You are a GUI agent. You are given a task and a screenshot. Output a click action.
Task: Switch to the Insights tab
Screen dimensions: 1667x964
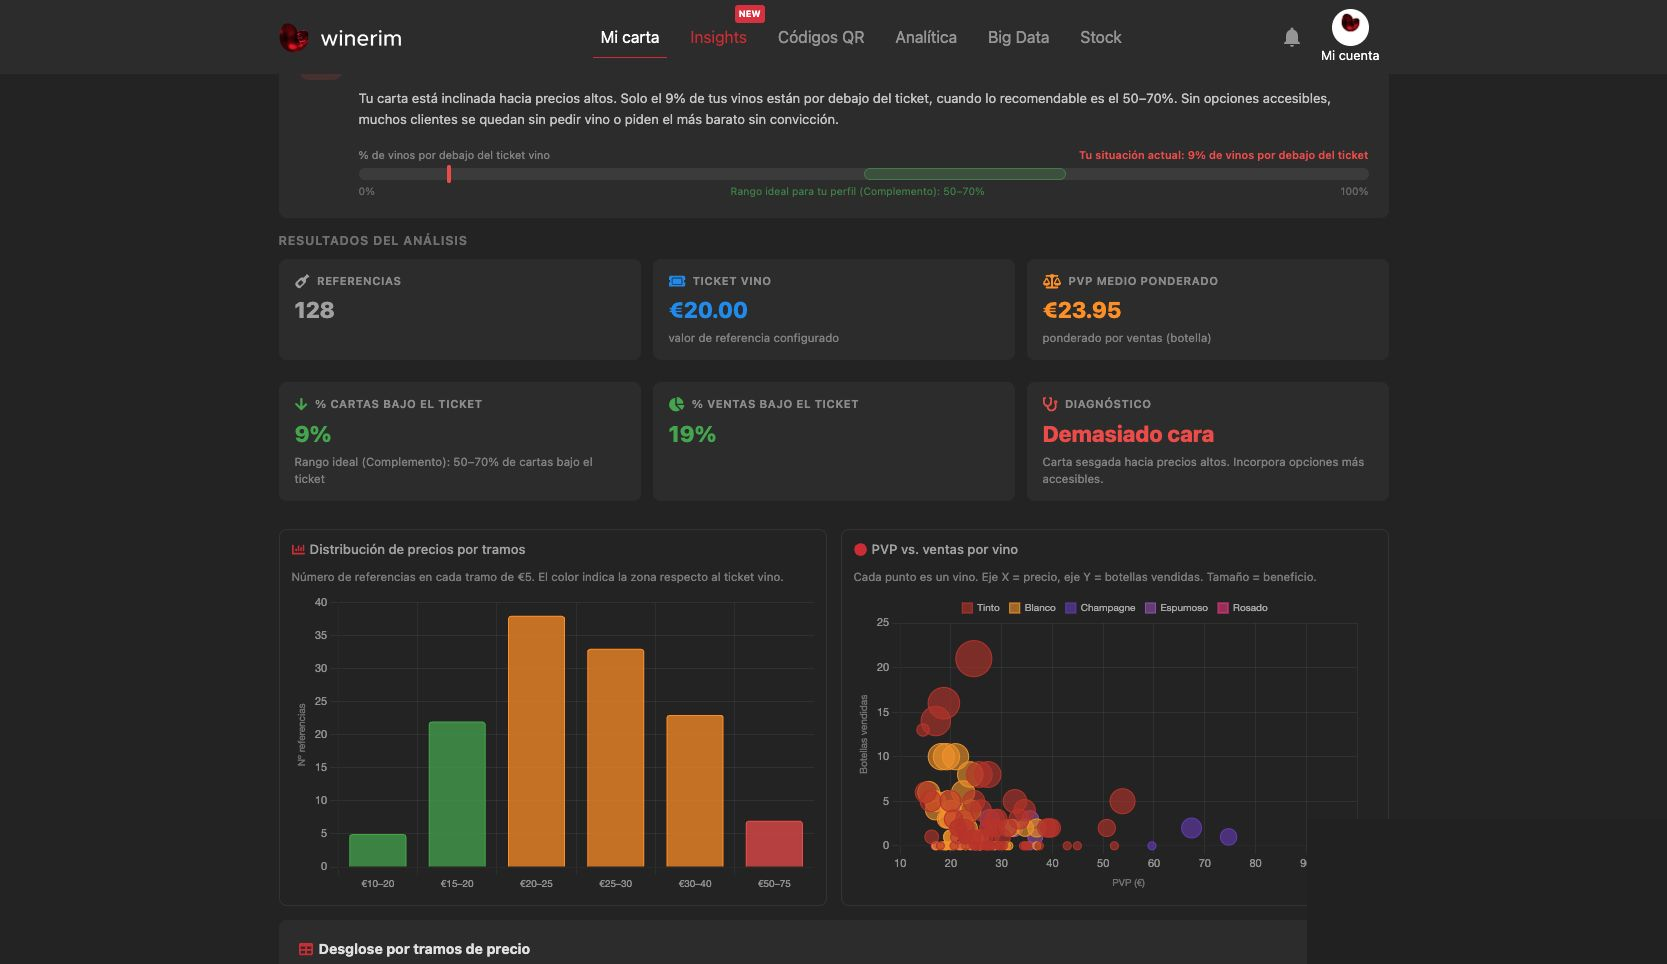pyautogui.click(x=718, y=37)
